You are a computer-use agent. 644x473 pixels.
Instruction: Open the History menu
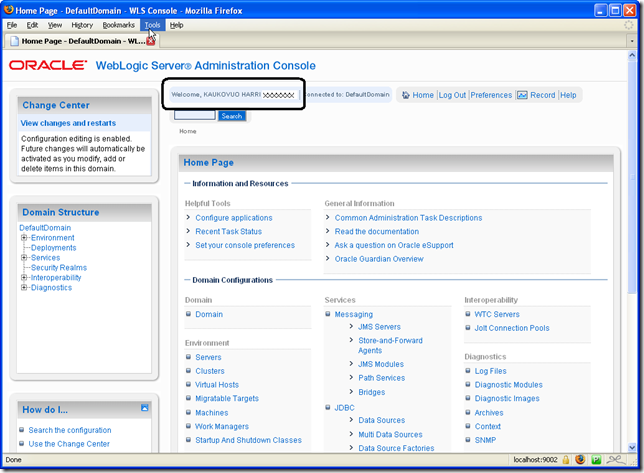(x=82, y=25)
